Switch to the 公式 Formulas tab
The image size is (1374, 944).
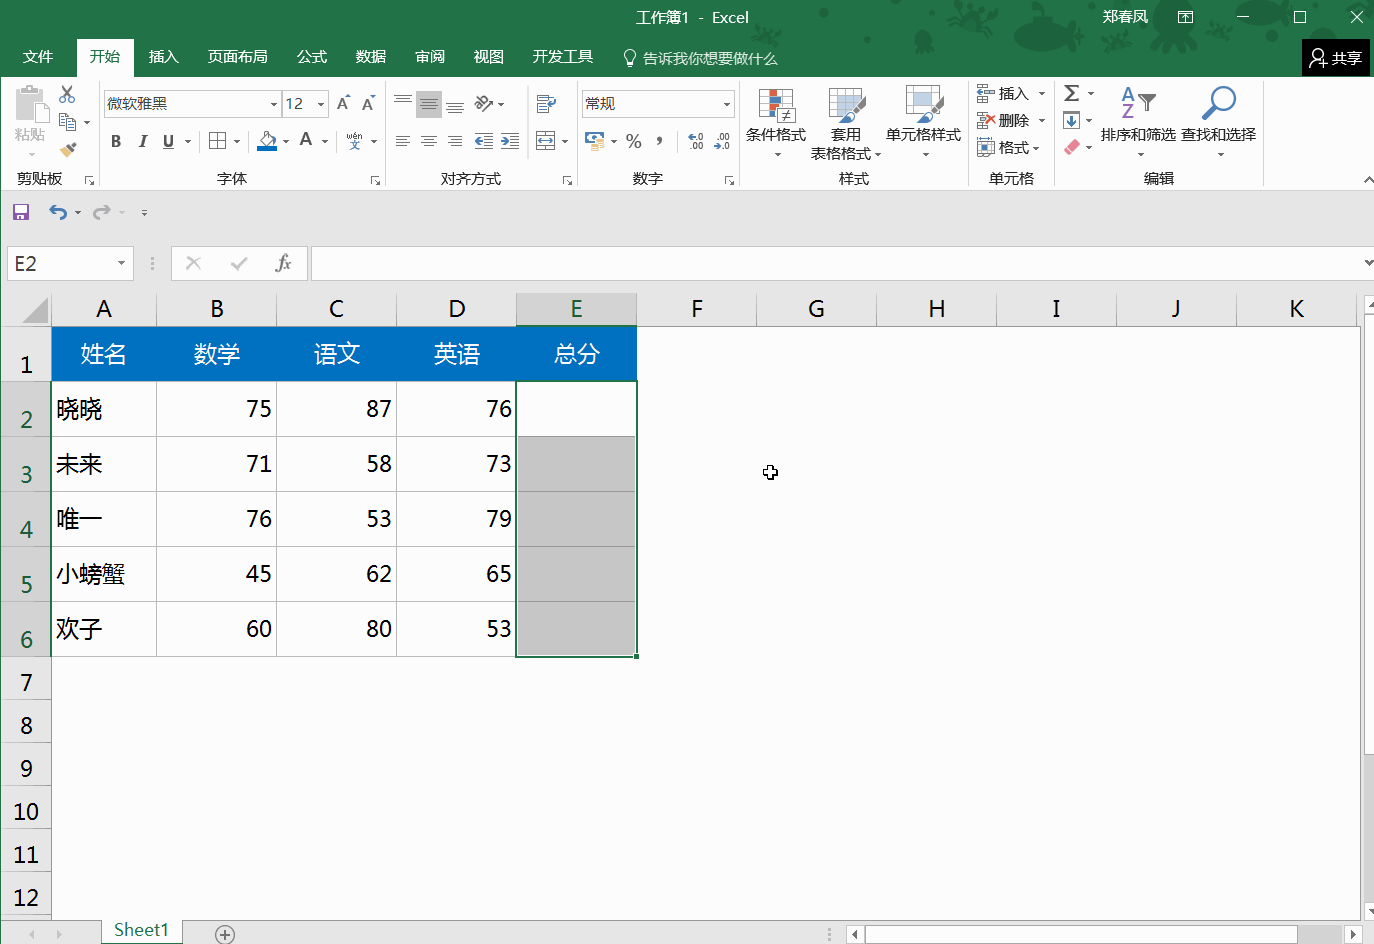[312, 57]
